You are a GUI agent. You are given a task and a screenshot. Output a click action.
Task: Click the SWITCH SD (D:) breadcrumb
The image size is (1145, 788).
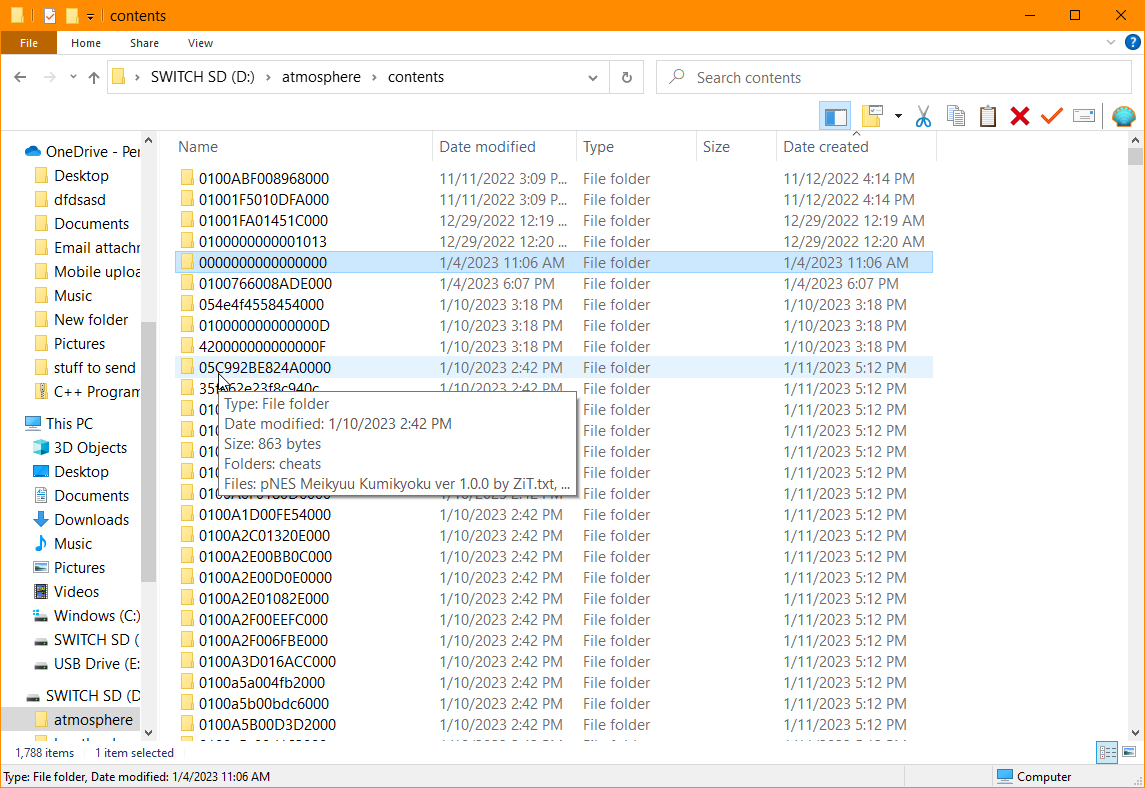203,77
